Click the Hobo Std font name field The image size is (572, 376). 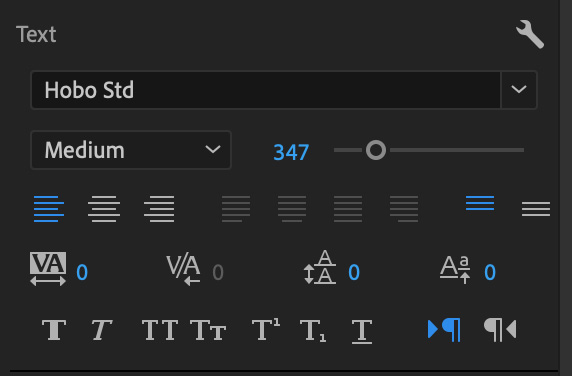click(x=266, y=90)
